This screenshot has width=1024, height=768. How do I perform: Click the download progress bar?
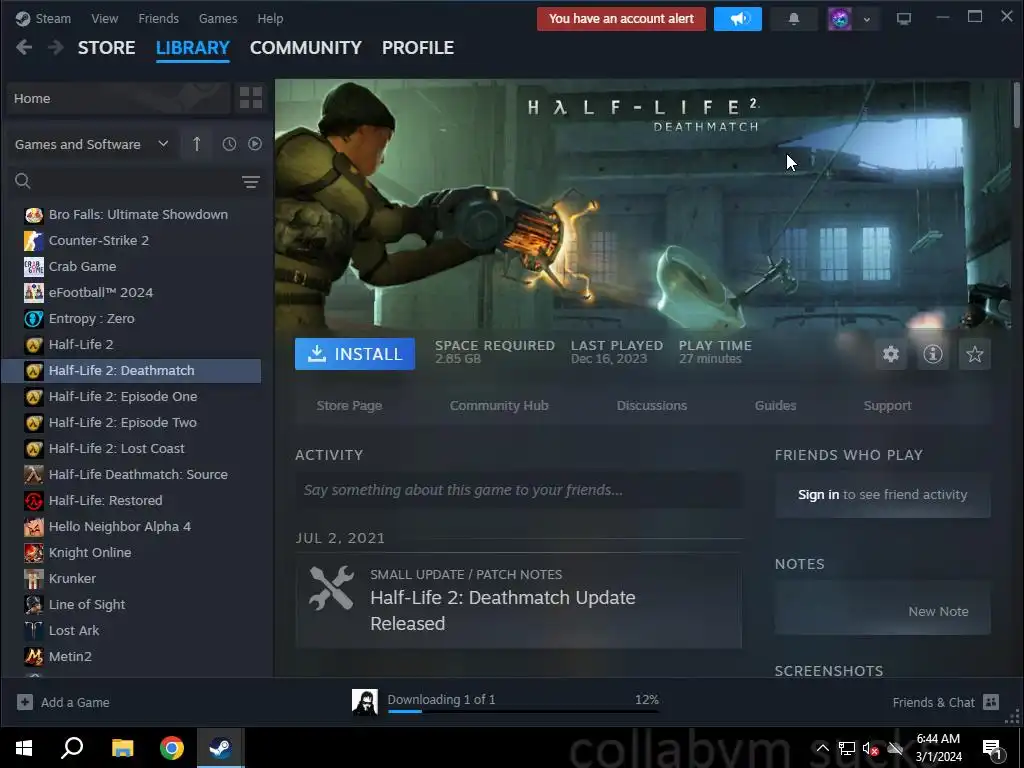(x=523, y=711)
